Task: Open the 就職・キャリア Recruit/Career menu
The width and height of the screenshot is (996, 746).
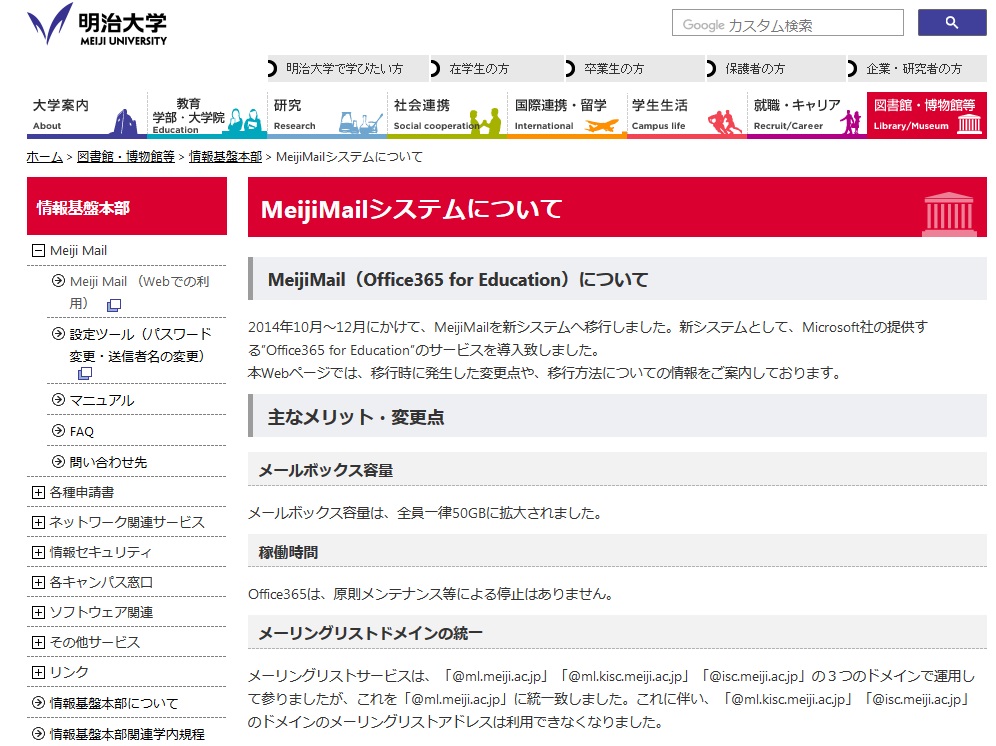Action: pyautogui.click(x=807, y=115)
